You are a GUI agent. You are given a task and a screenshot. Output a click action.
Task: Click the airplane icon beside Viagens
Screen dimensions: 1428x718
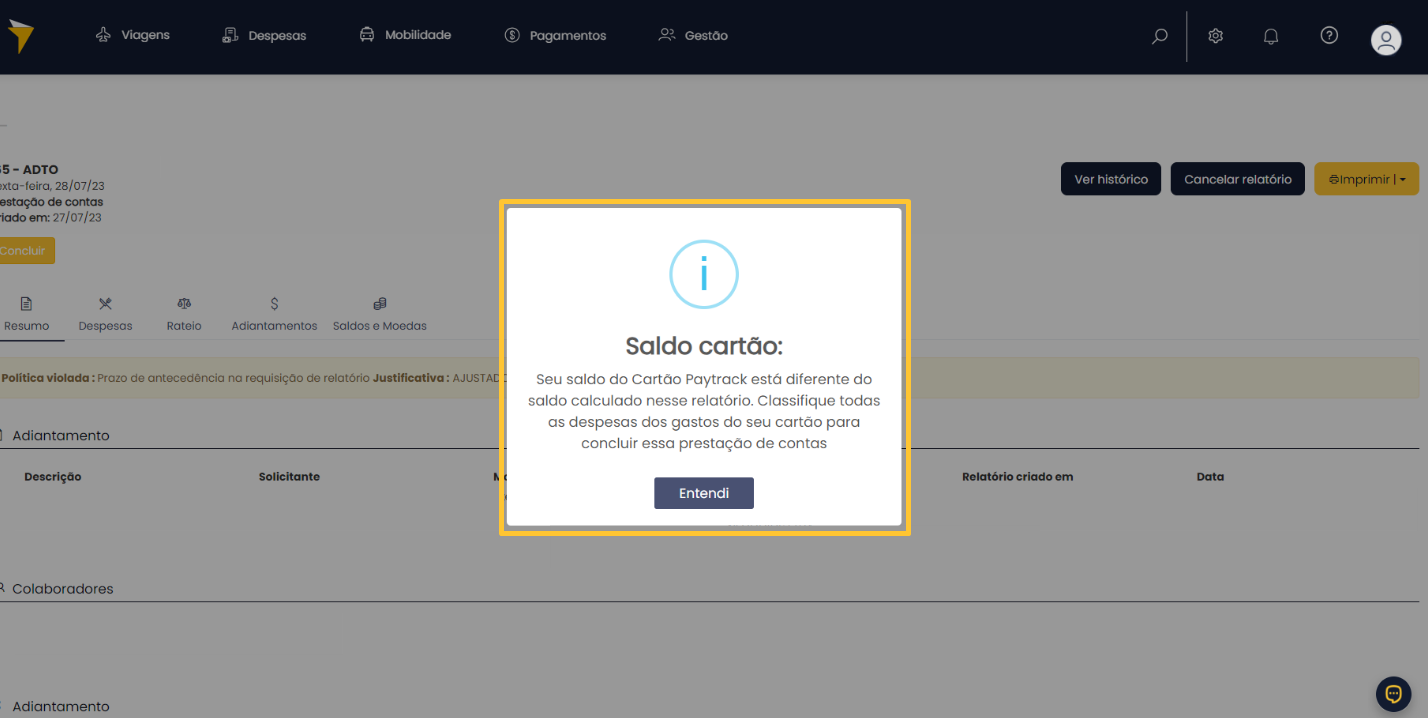pos(103,35)
